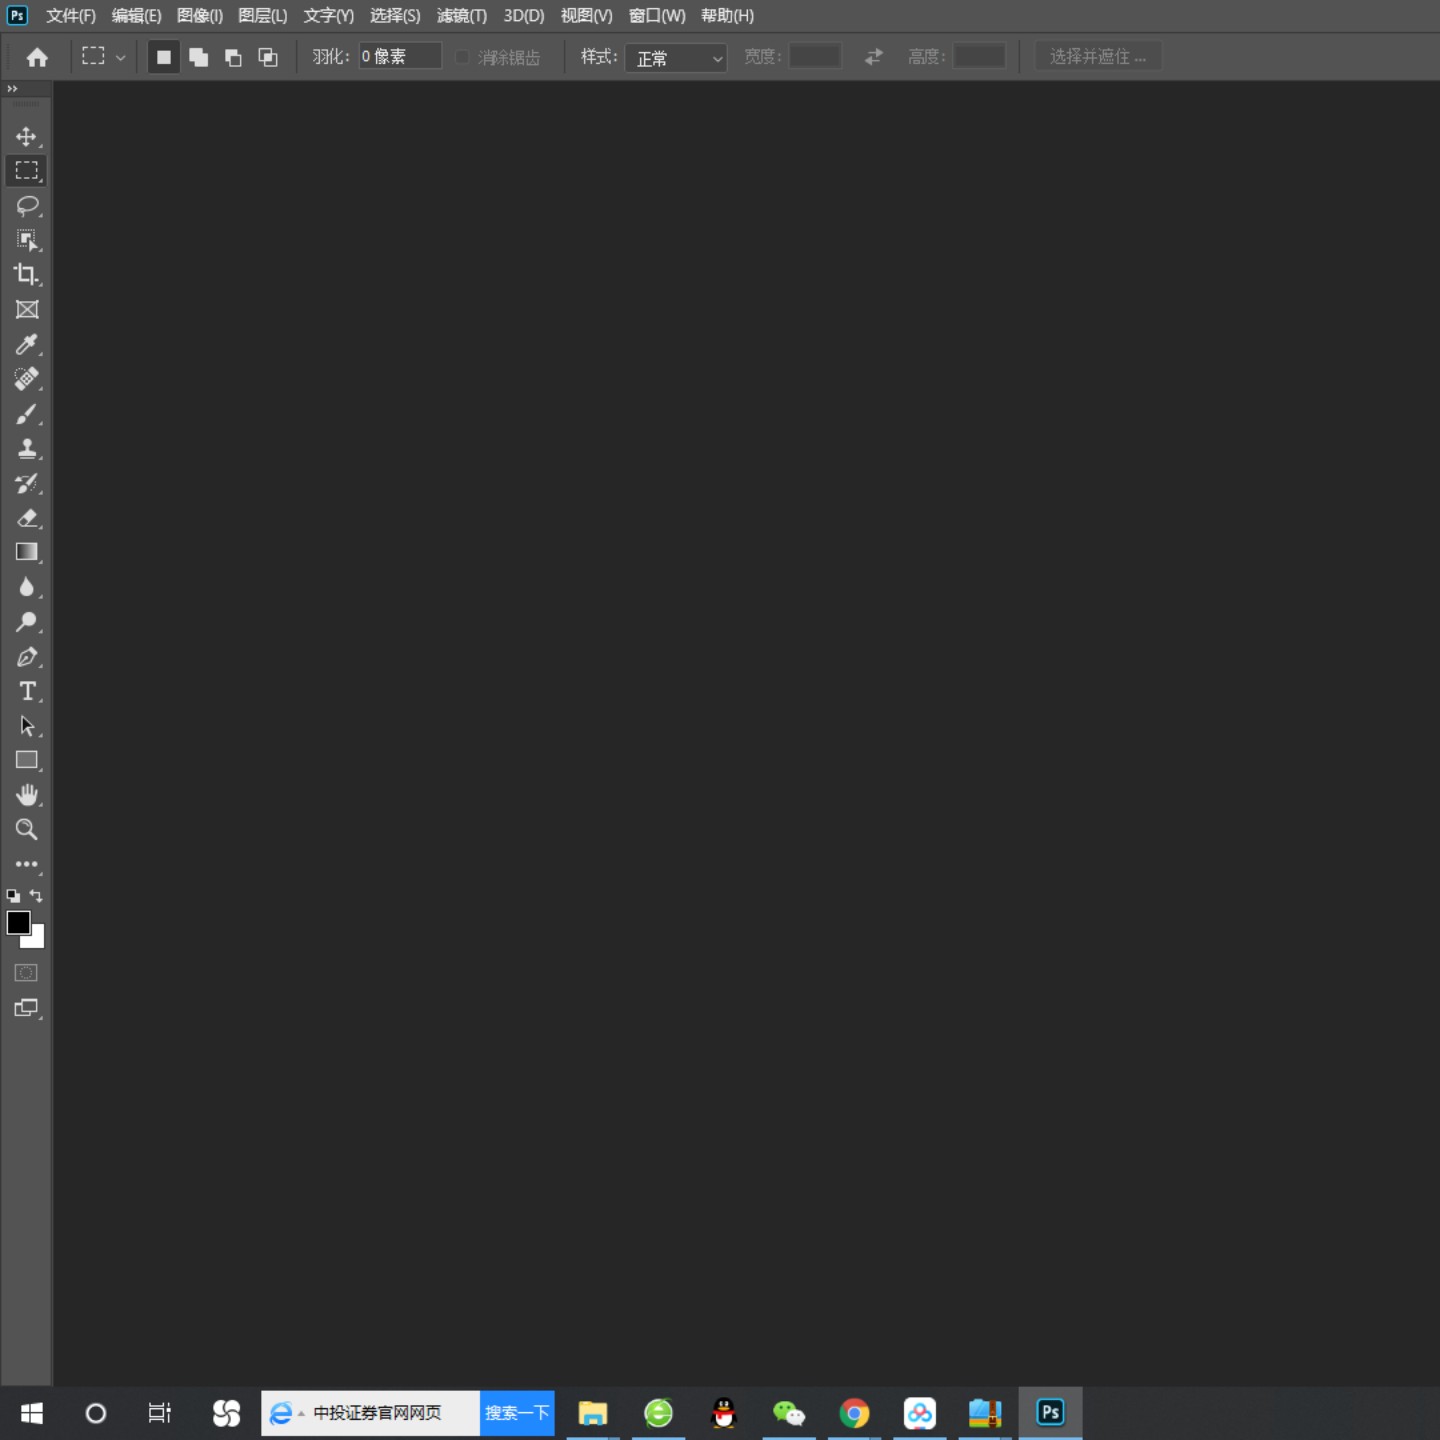This screenshot has height=1440, width=1440.
Task: Enable Add to selection mode
Action: point(199,58)
